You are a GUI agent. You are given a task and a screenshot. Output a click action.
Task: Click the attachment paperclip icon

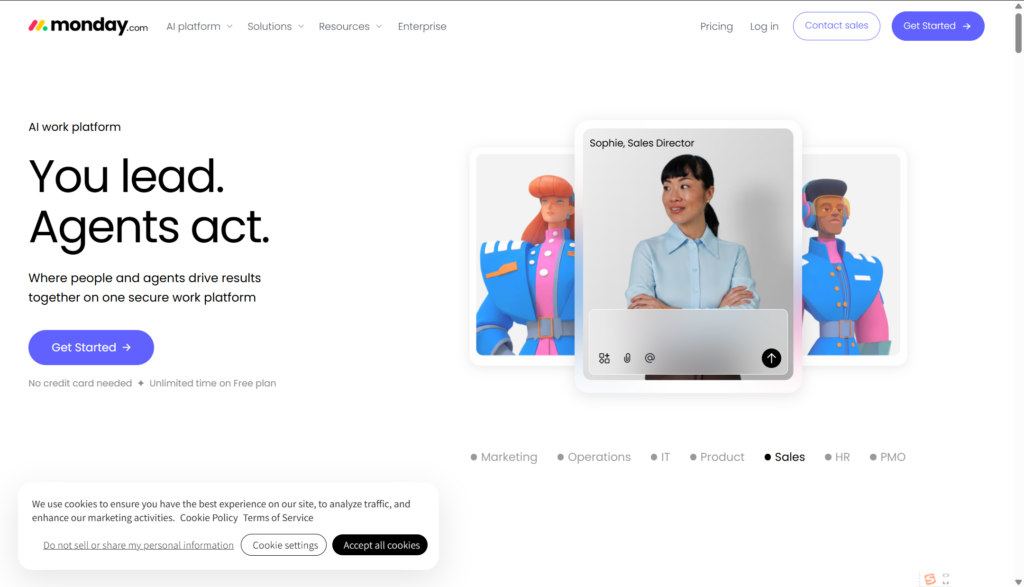coord(627,358)
